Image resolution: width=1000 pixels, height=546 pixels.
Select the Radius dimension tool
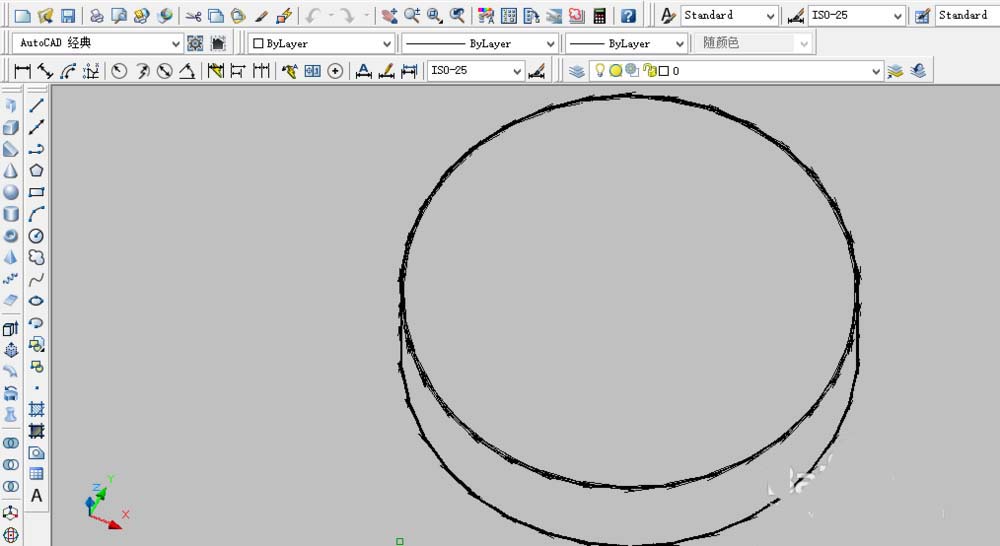point(119,71)
